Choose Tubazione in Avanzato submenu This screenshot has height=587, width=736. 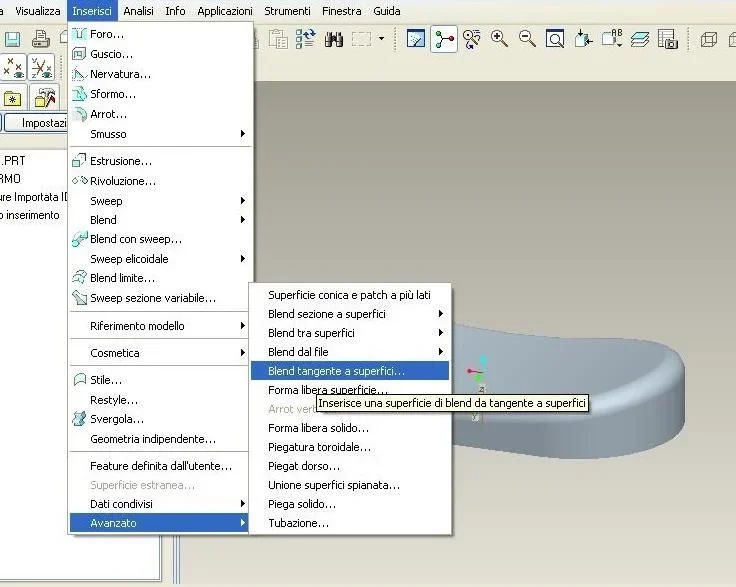[x=350, y=523]
